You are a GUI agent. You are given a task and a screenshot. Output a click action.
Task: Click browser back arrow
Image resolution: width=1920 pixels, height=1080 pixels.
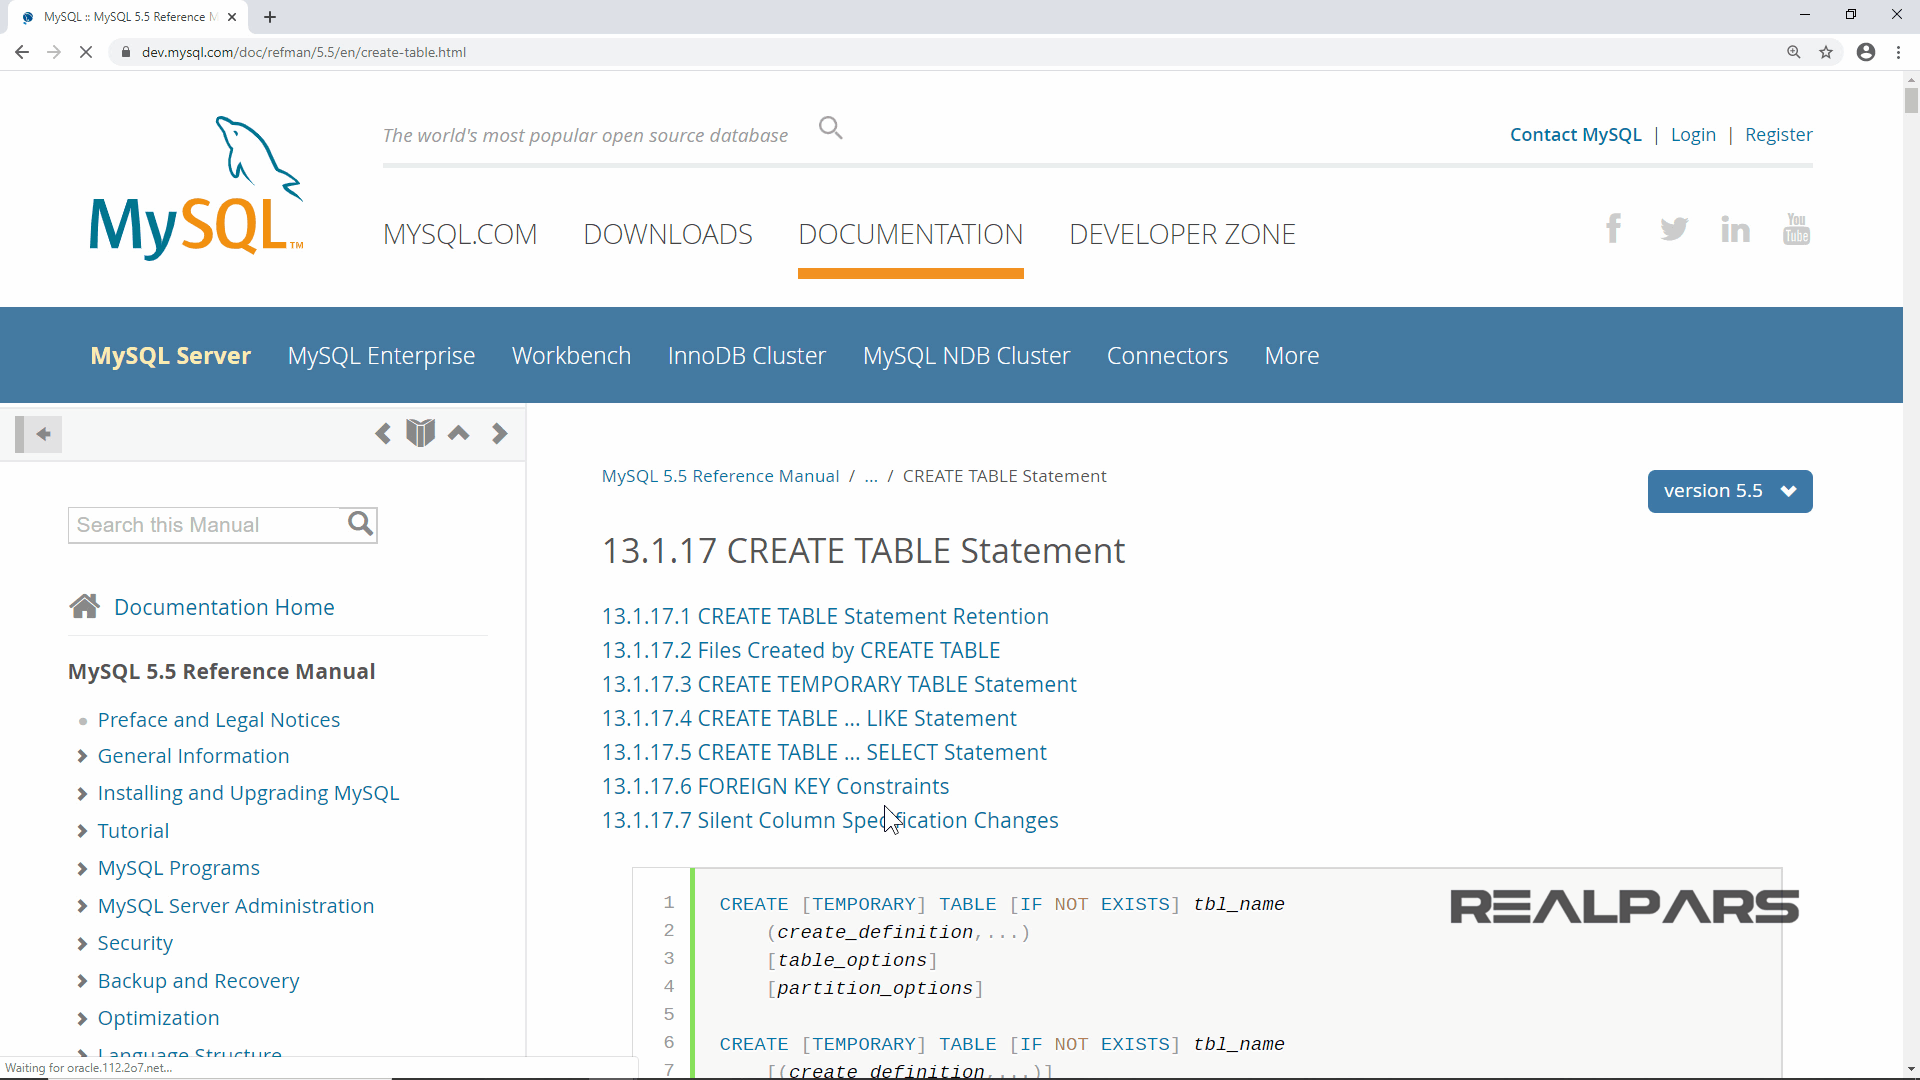coord(22,52)
